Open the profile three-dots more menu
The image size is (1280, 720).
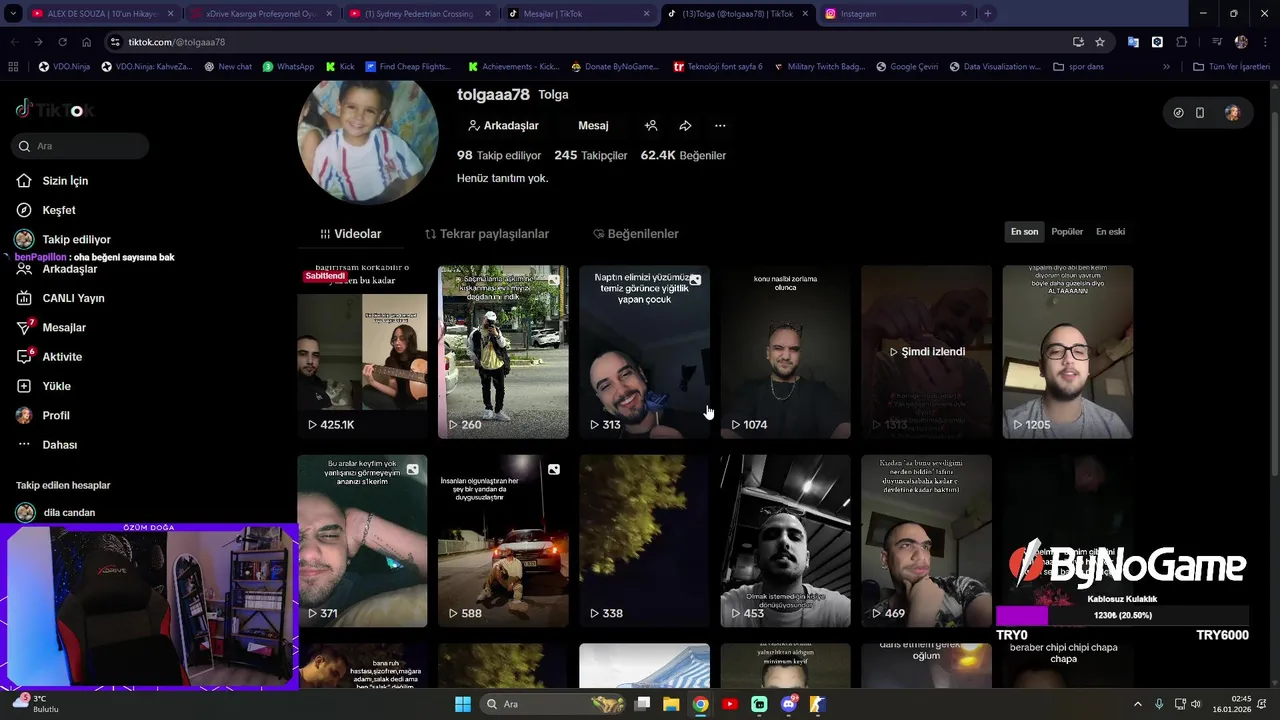point(720,126)
